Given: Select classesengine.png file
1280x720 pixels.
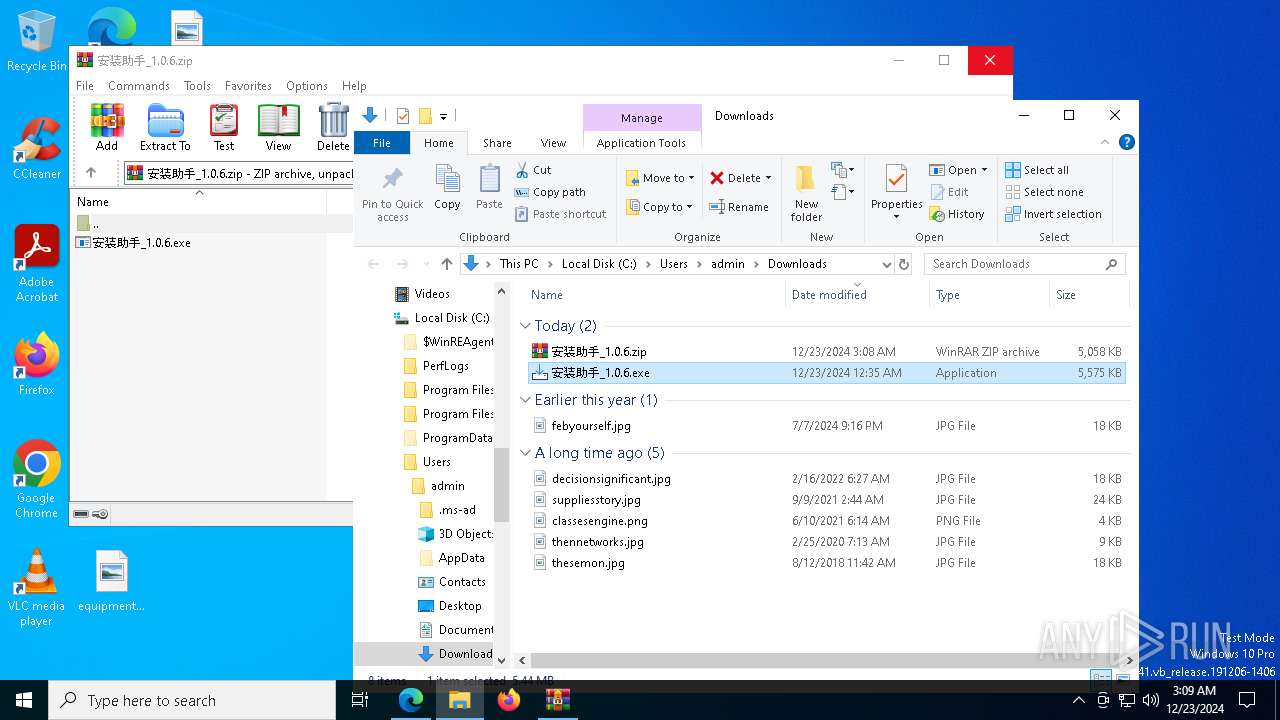Looking at the screenshot, I should [826, 521].
